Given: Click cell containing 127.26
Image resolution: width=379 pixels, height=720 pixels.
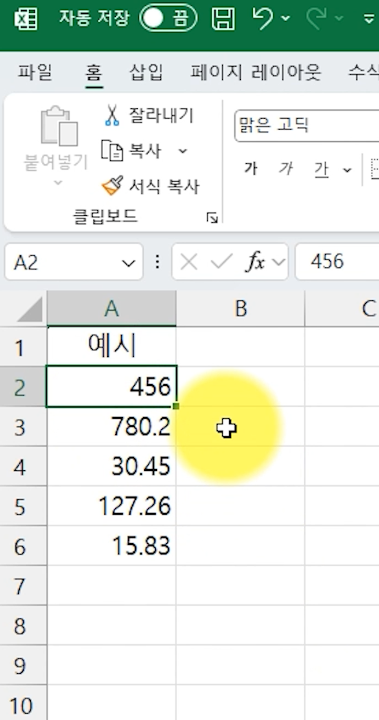Looking at the screenshot, I should tap(112, 506).
